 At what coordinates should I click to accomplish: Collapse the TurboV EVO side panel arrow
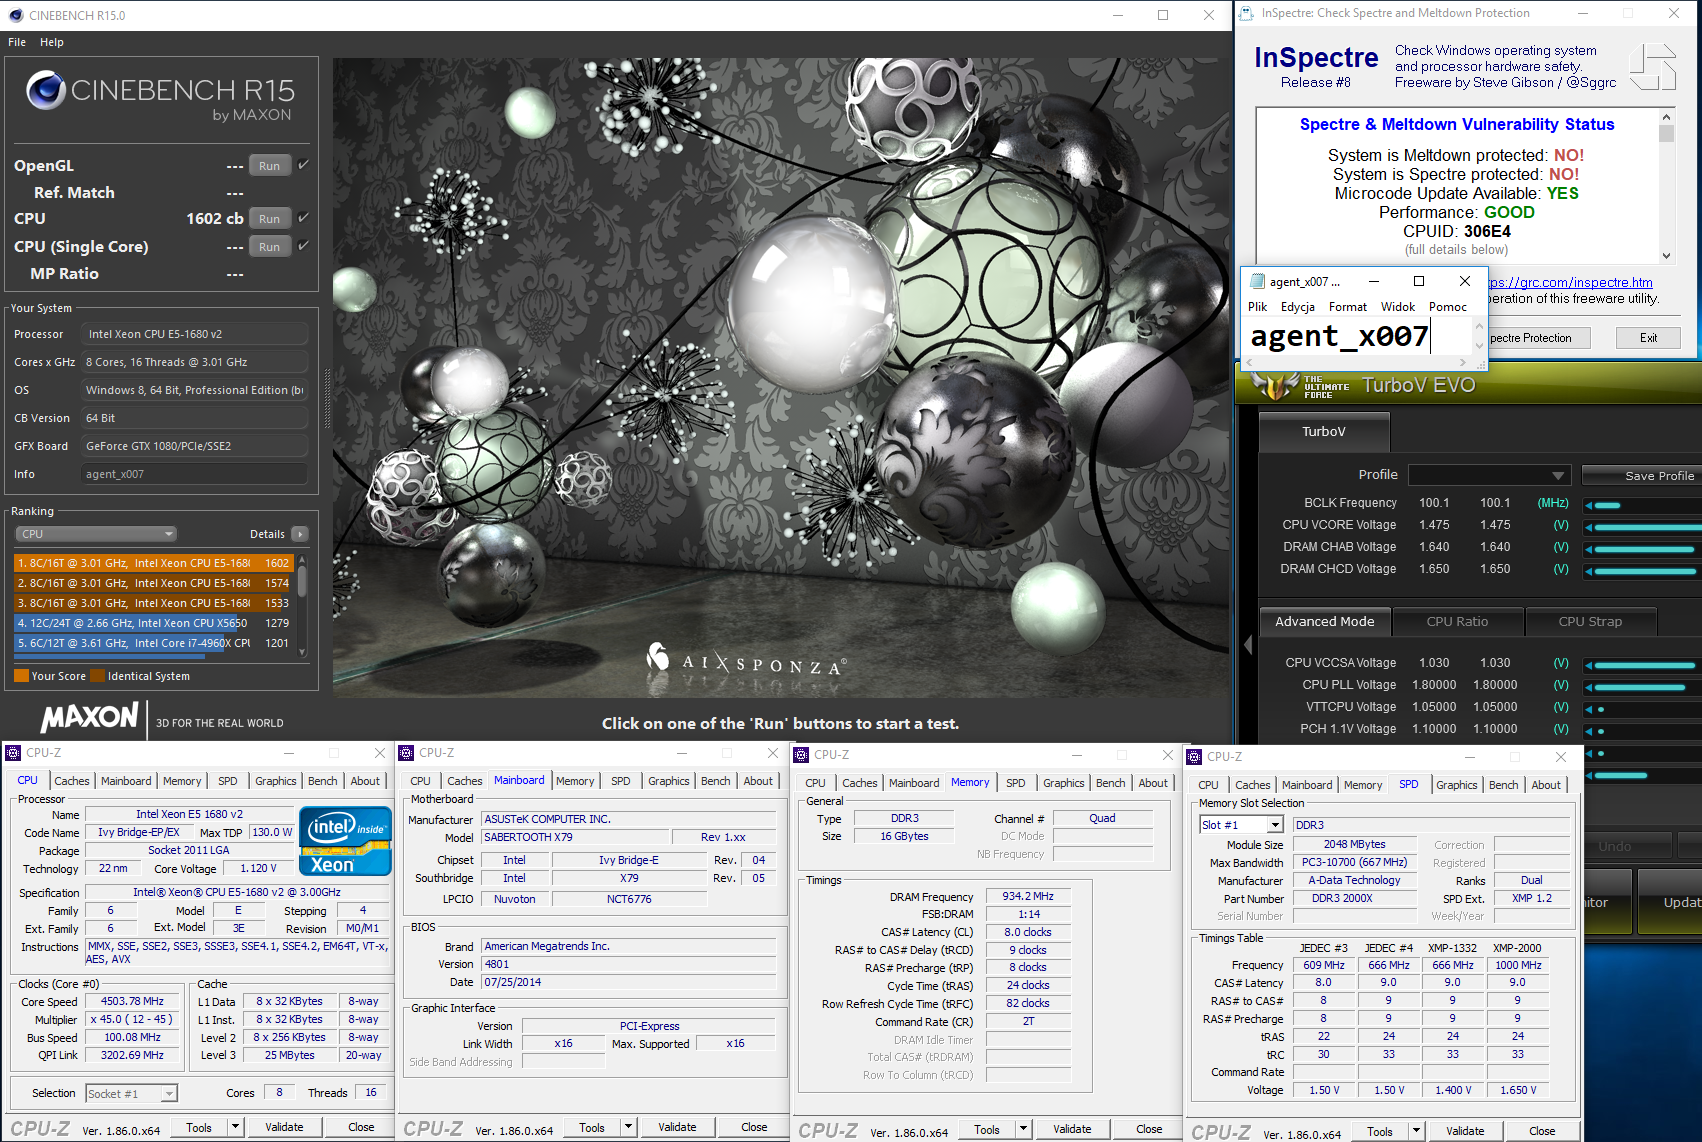click(x=1248, y=646)
